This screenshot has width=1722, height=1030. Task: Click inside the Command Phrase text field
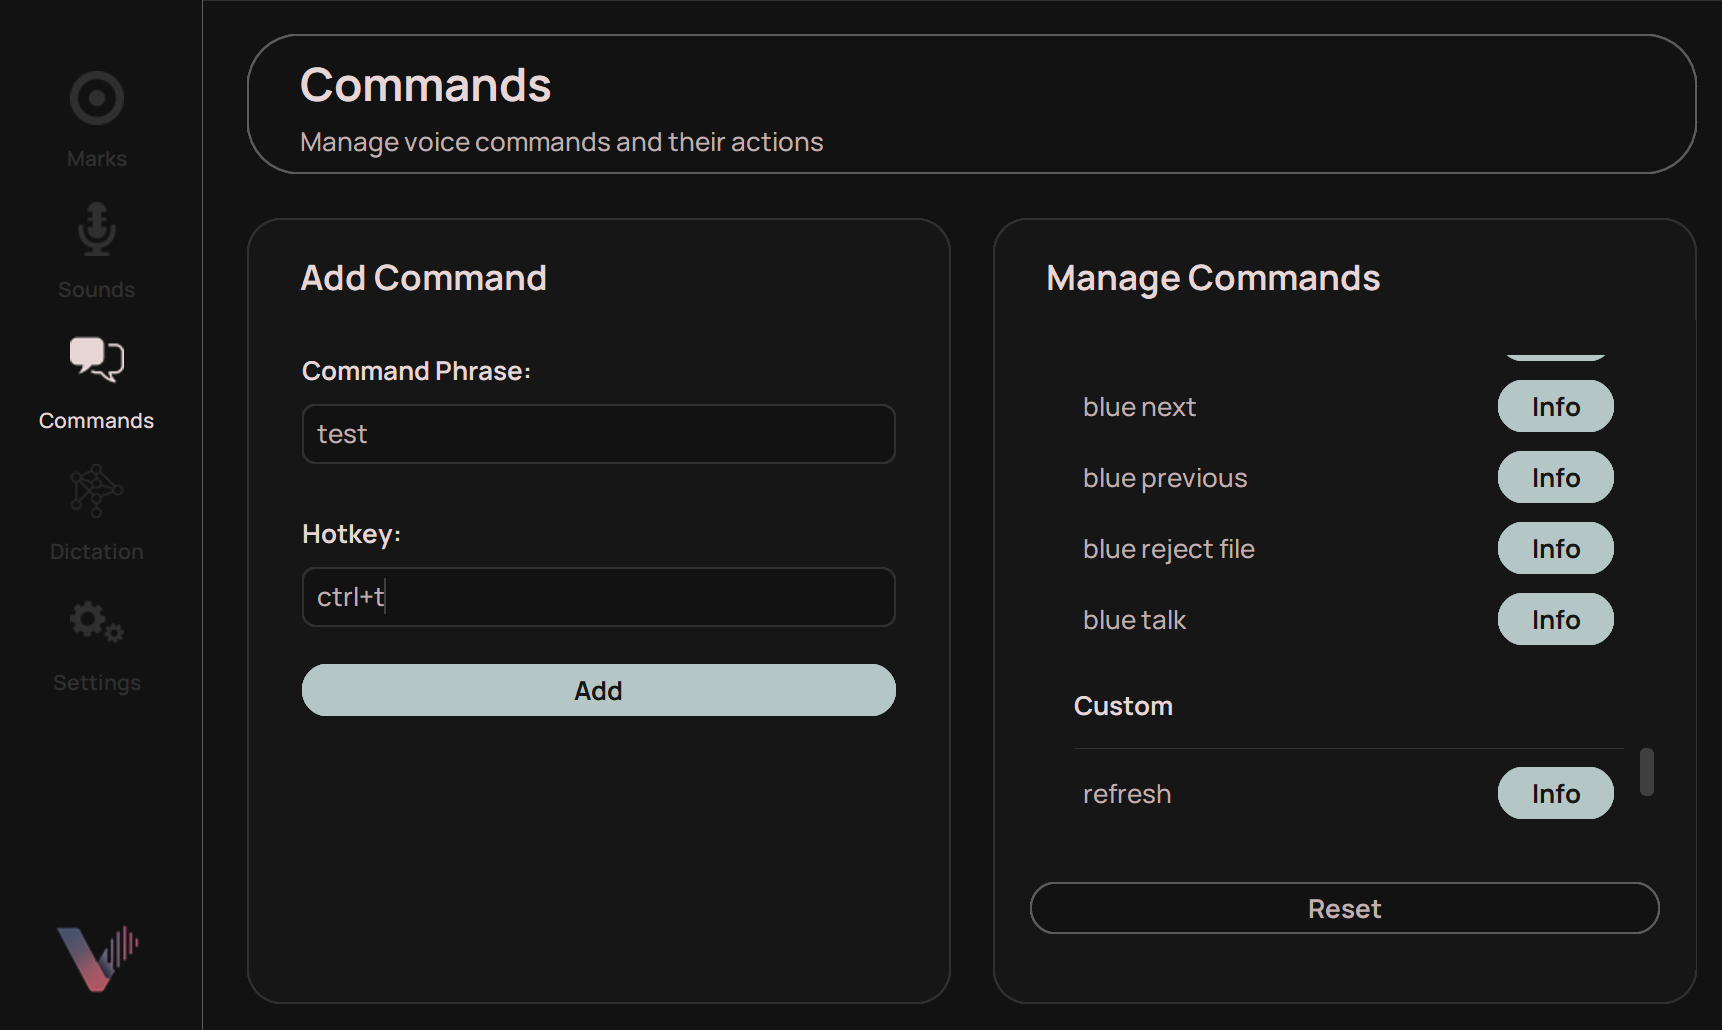pos(598,434)
